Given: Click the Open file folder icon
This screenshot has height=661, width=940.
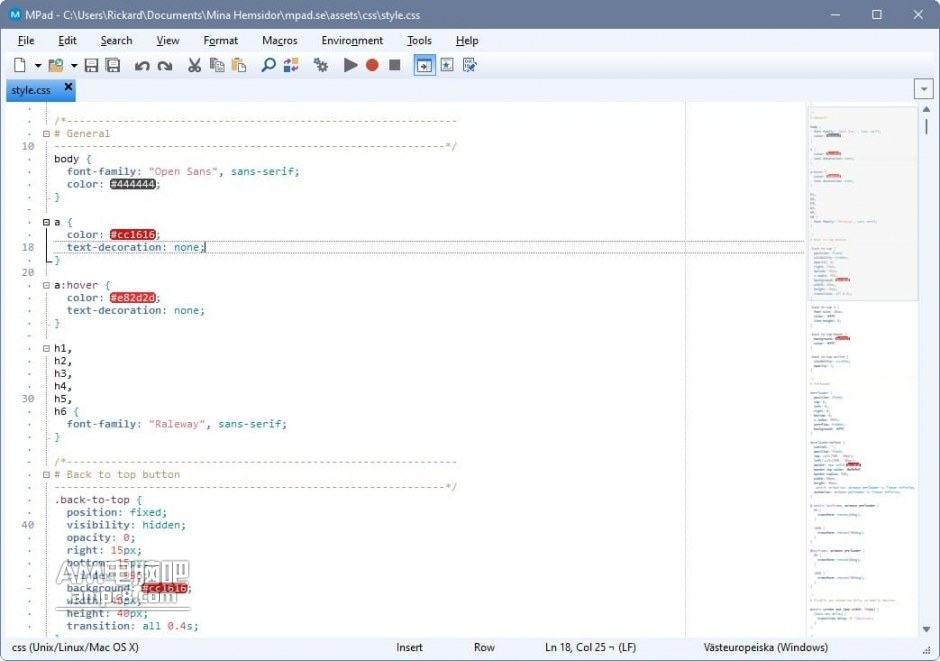Looking at the screenshot, I should pyautogui.click(x=56, y=65).
